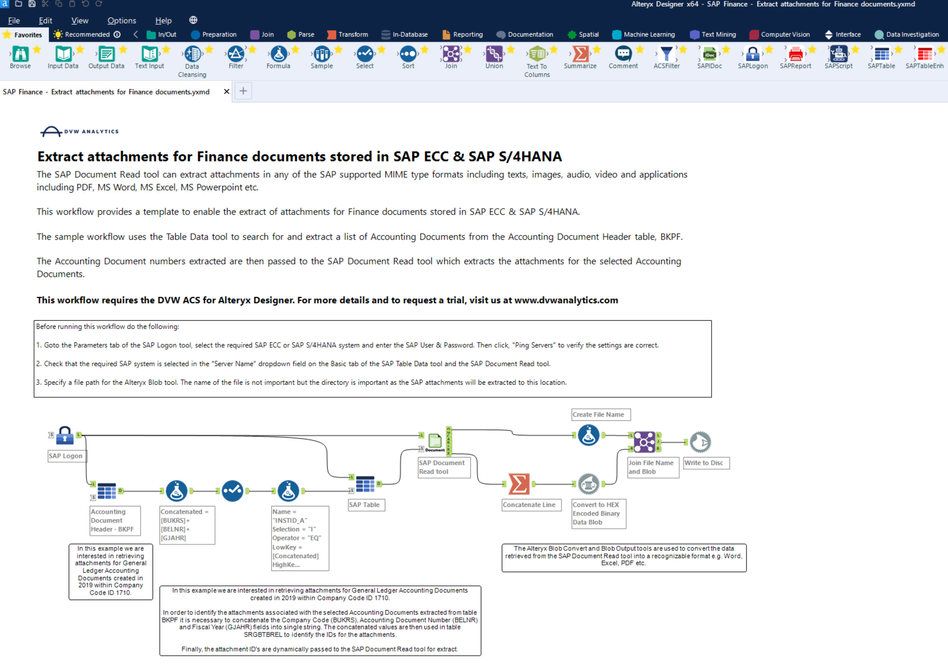Image resolution: width=948 pixels, height=671 pixels.
Task: Close the SAP Finance workflow tab
Action: [227, 91]
